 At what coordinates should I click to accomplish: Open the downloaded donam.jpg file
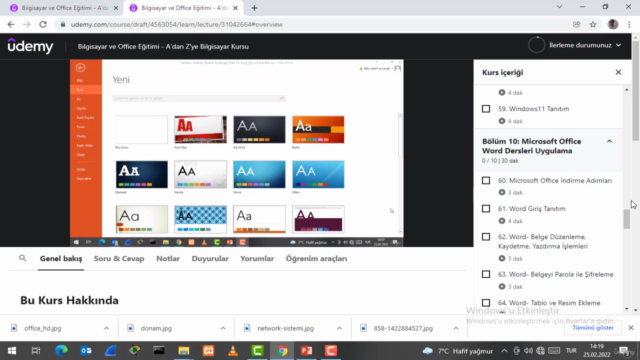pyautogui.click(x=156, y=328)
